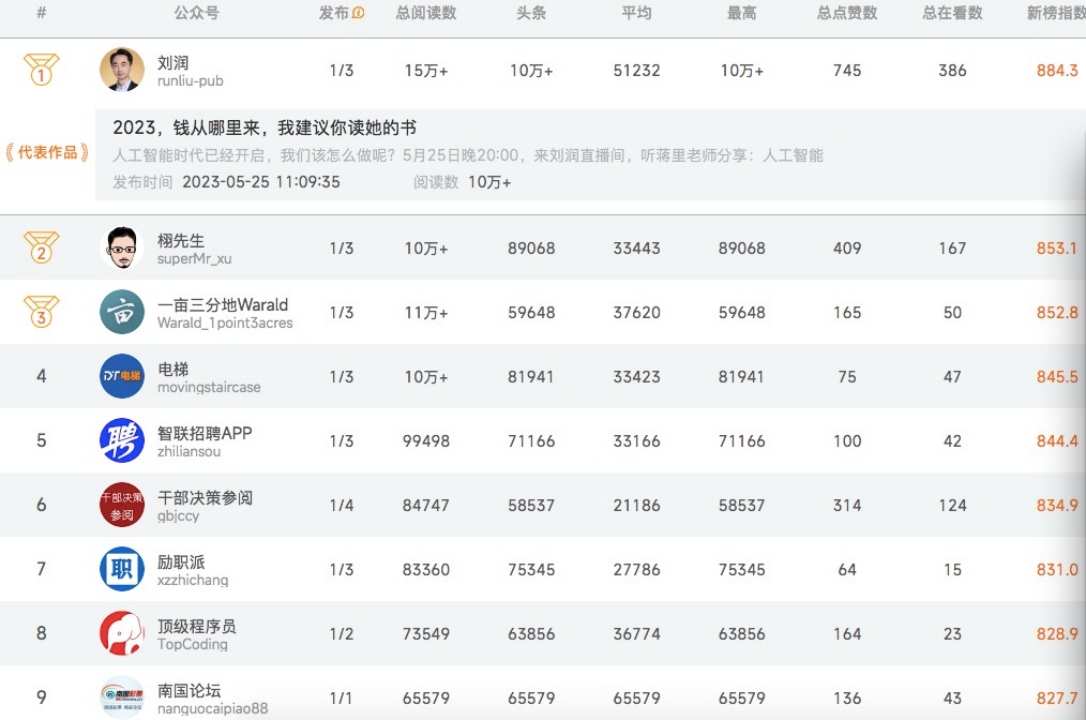This screenshot has width=1086, height=720.
Task: Sort by 平均 column header
Action: pos(637,12)
